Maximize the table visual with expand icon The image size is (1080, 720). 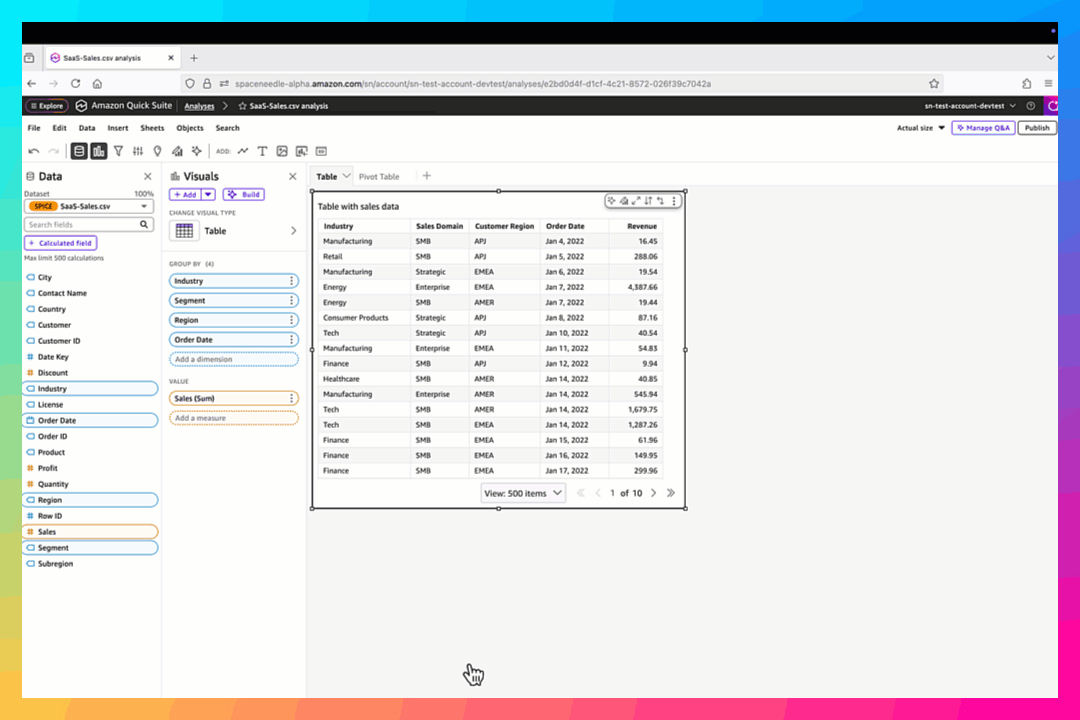[x=635, y=201]
